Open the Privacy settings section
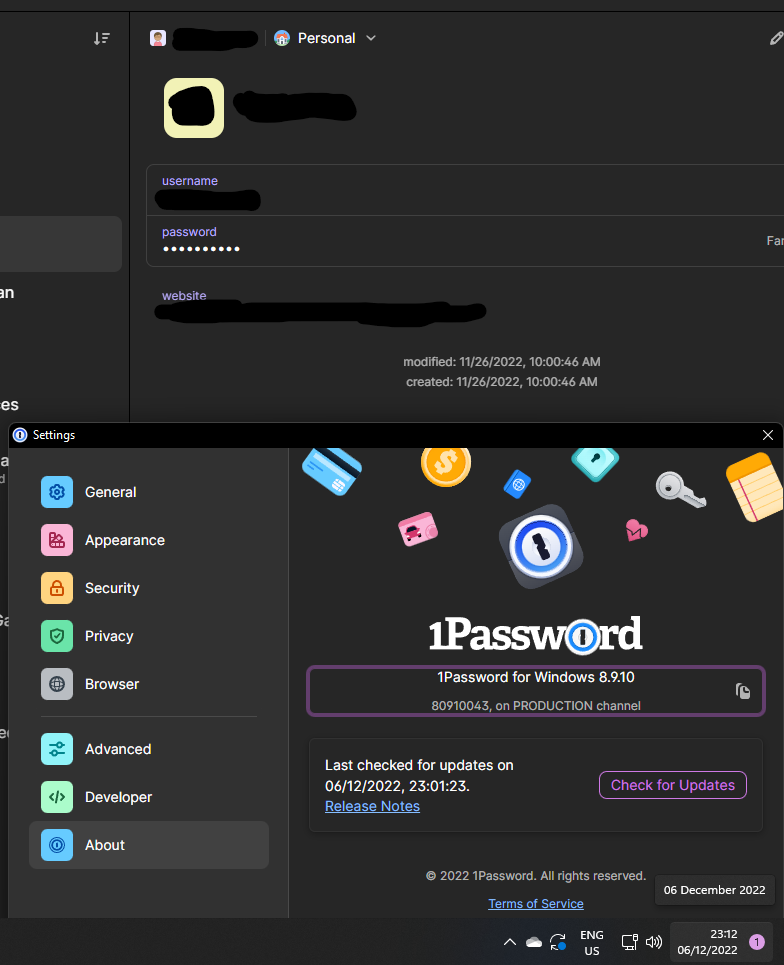Viewport: 784px width, 965px height. tap(149, 636)
